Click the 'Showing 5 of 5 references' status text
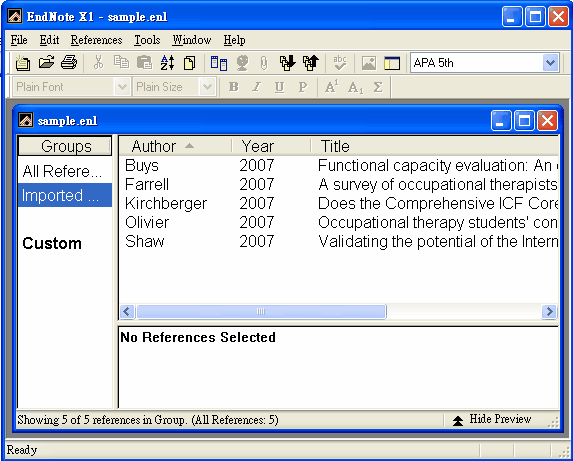This screenshot has height=461, width=573. click(x=148, y=420)
